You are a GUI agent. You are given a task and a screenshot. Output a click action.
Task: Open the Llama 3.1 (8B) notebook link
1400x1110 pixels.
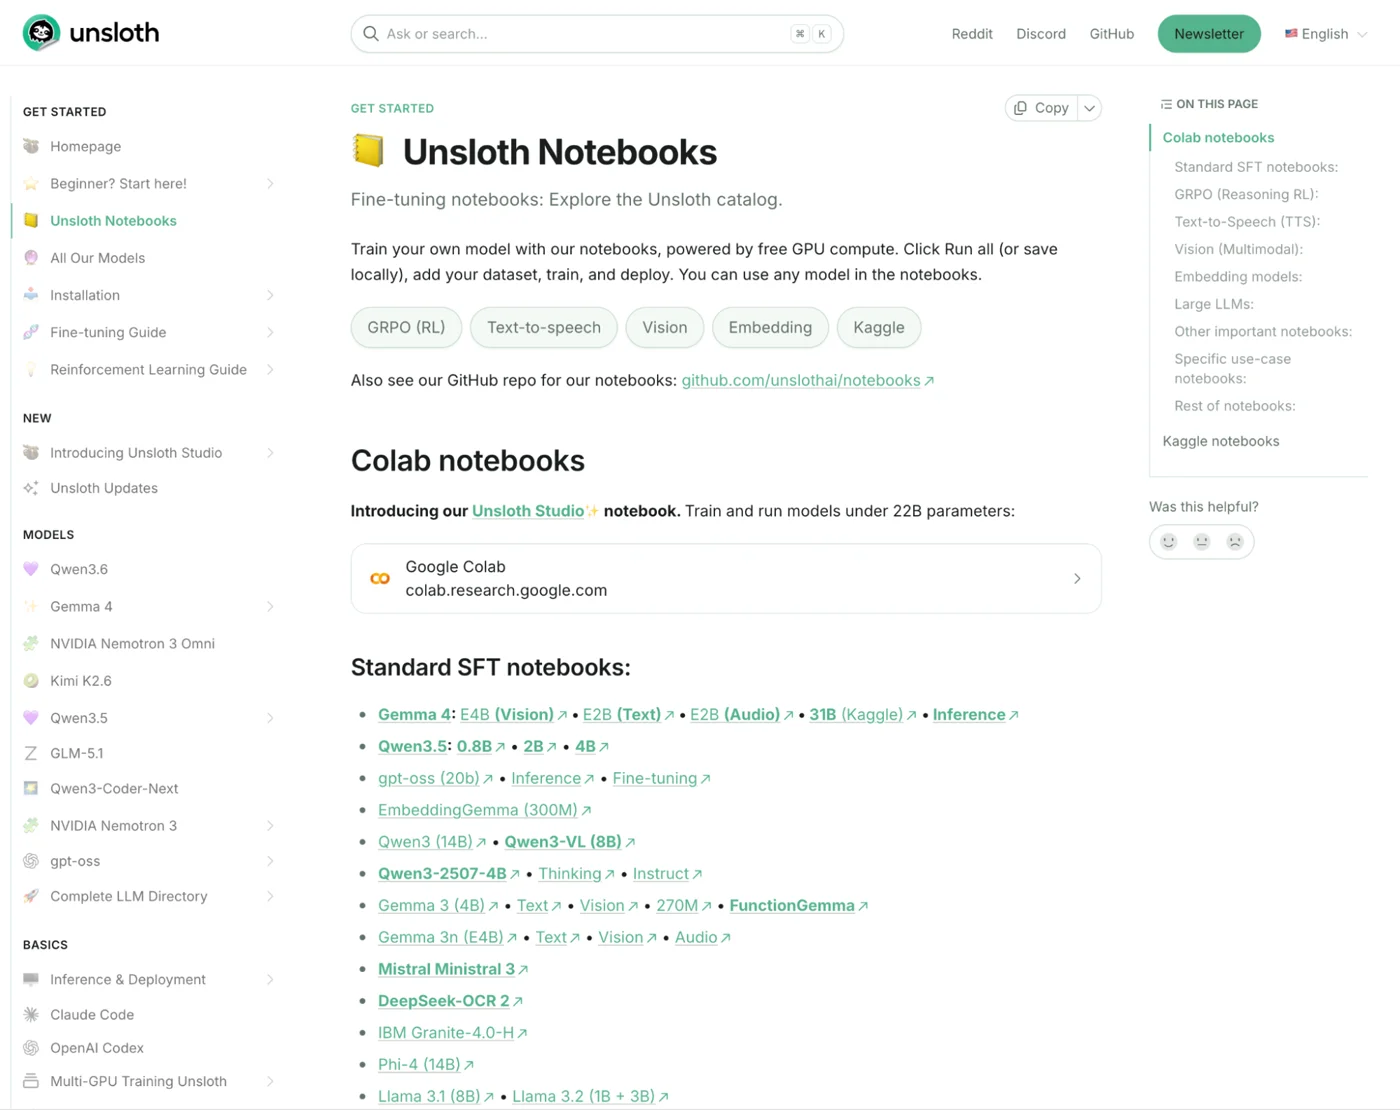pos(436,1097)
